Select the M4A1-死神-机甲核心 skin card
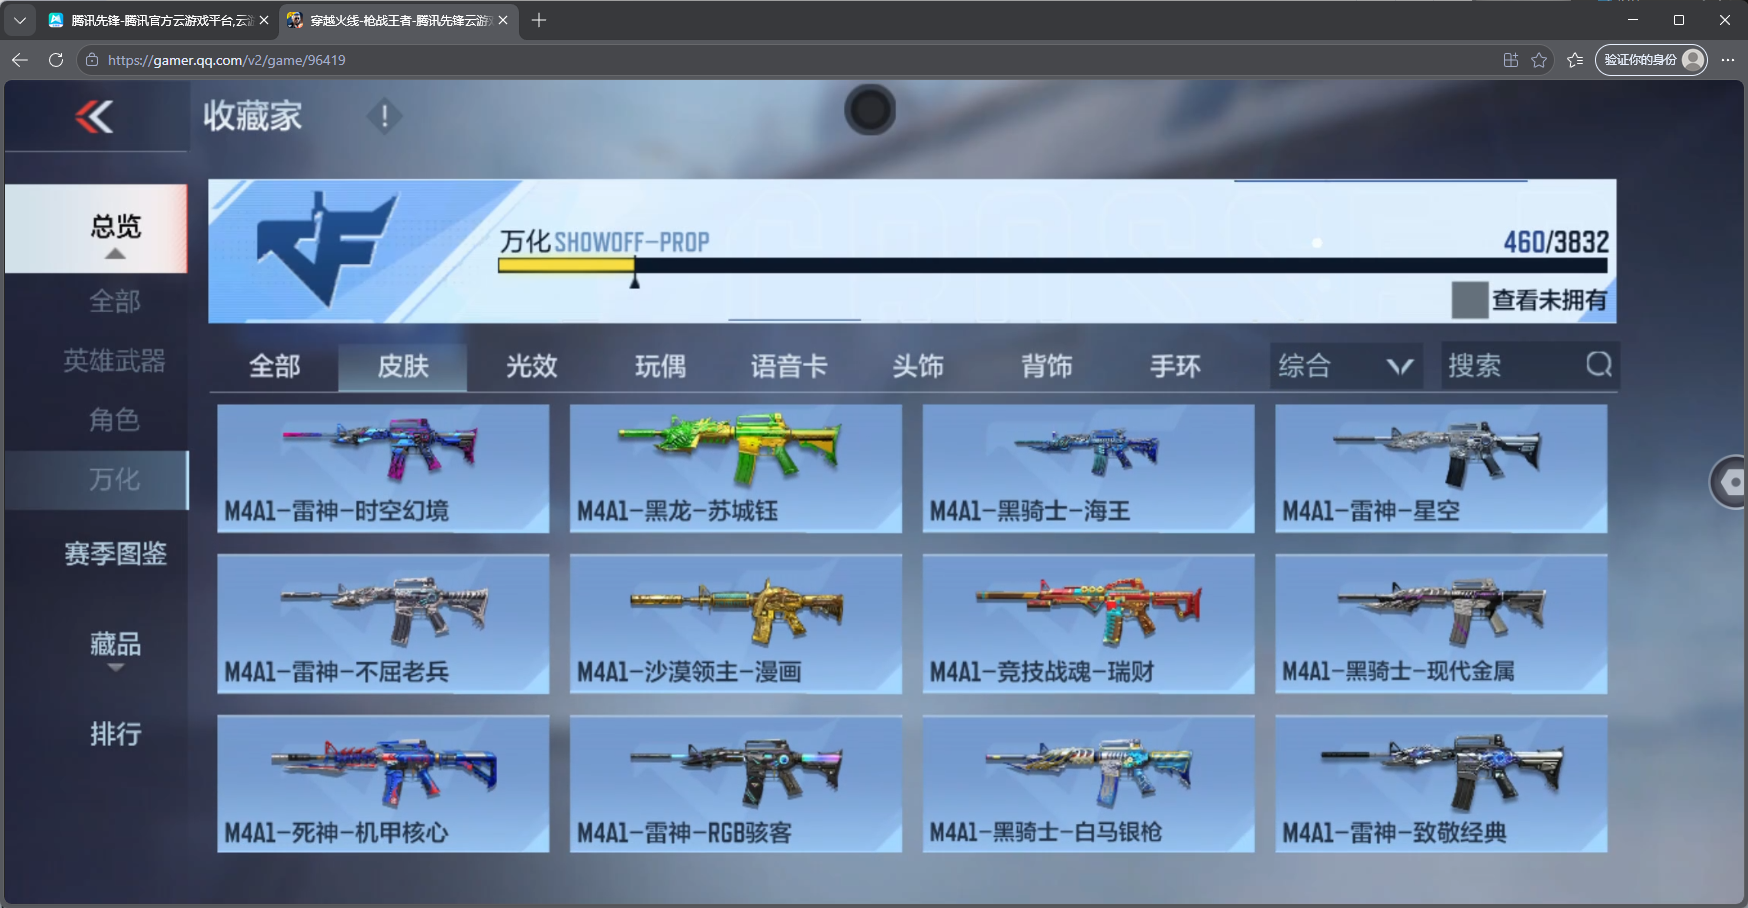This screenshot has height=908, width=1748. 383,784
